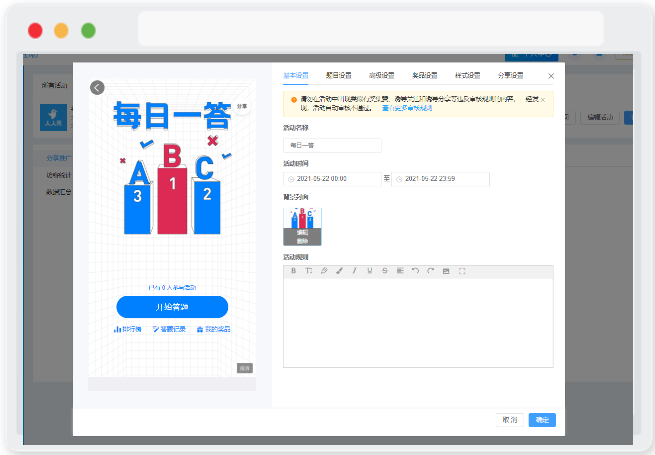Image resolution: width=655 pixels, height=455 pixels.
Task: Click inside the activity rules text area
Action: [x=418, y=323]
